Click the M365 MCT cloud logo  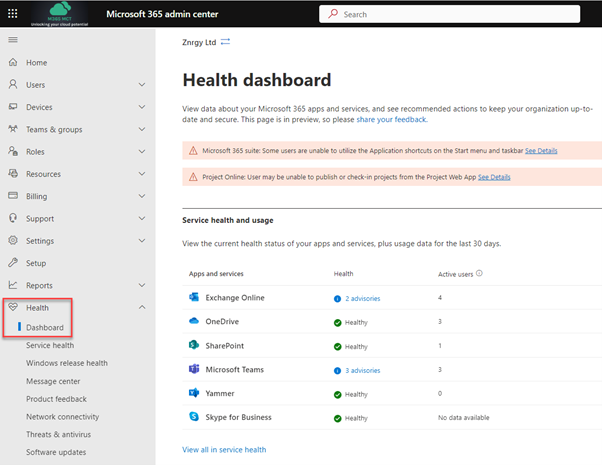tap(60, 14)
